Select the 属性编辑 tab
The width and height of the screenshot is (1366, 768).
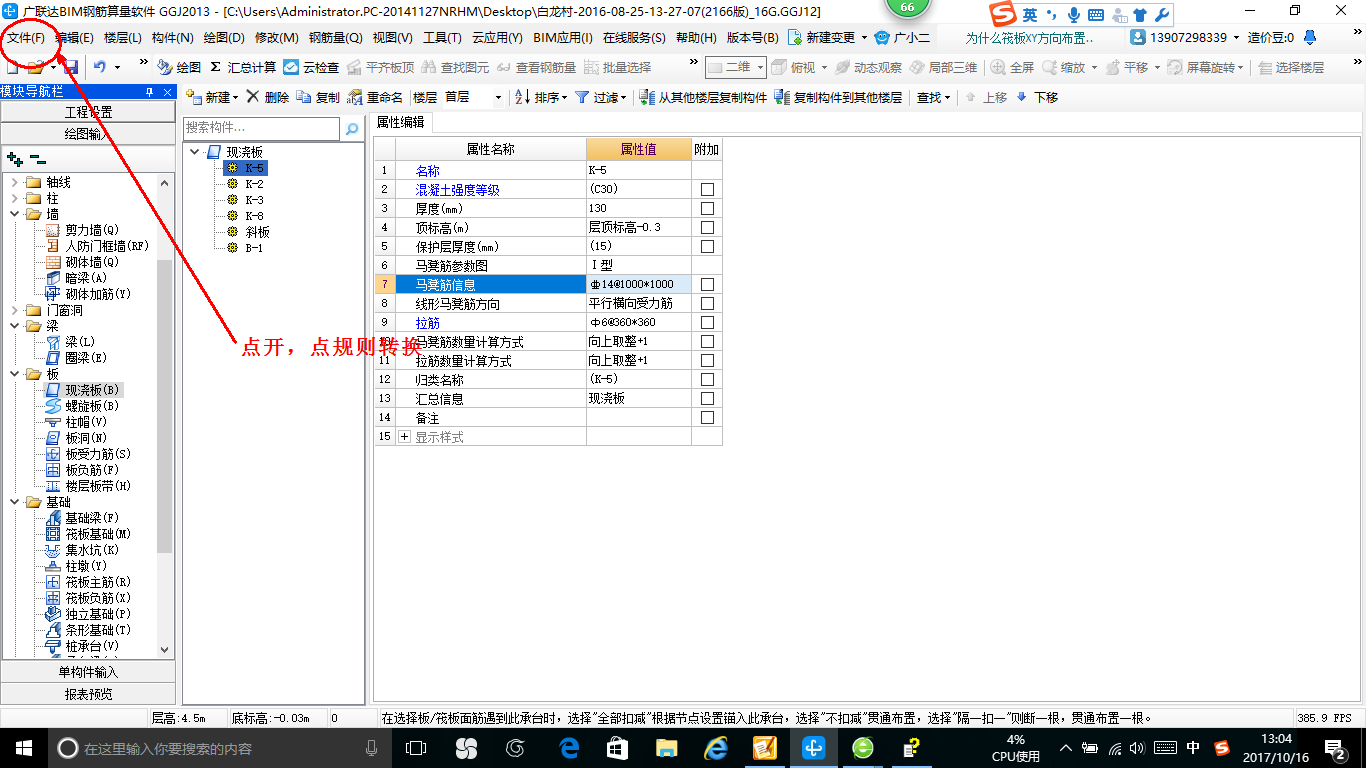(400, 122)
